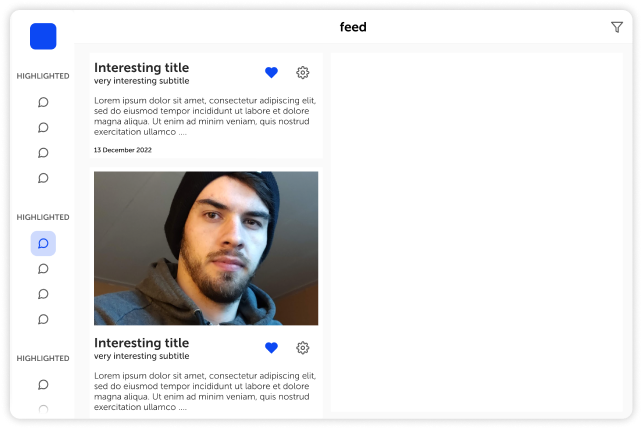Select the third chat icon in first group
The image size is (643, 429).
(43, 153)
